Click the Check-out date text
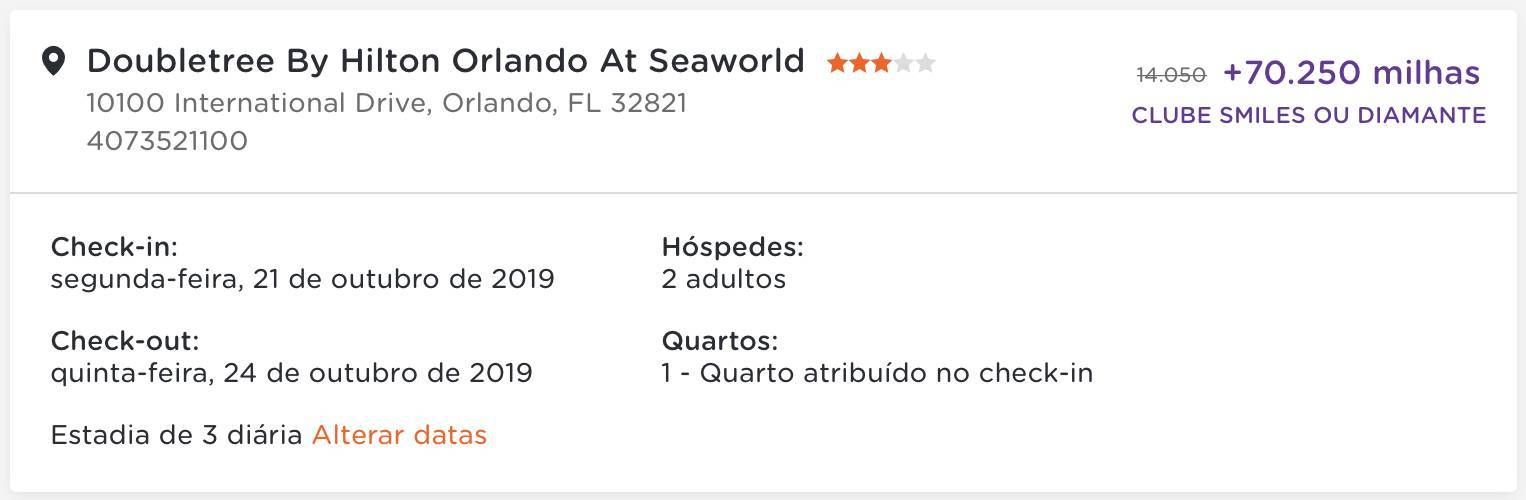The height and width of the screenshot is (500, 1526). coord(291,373)
